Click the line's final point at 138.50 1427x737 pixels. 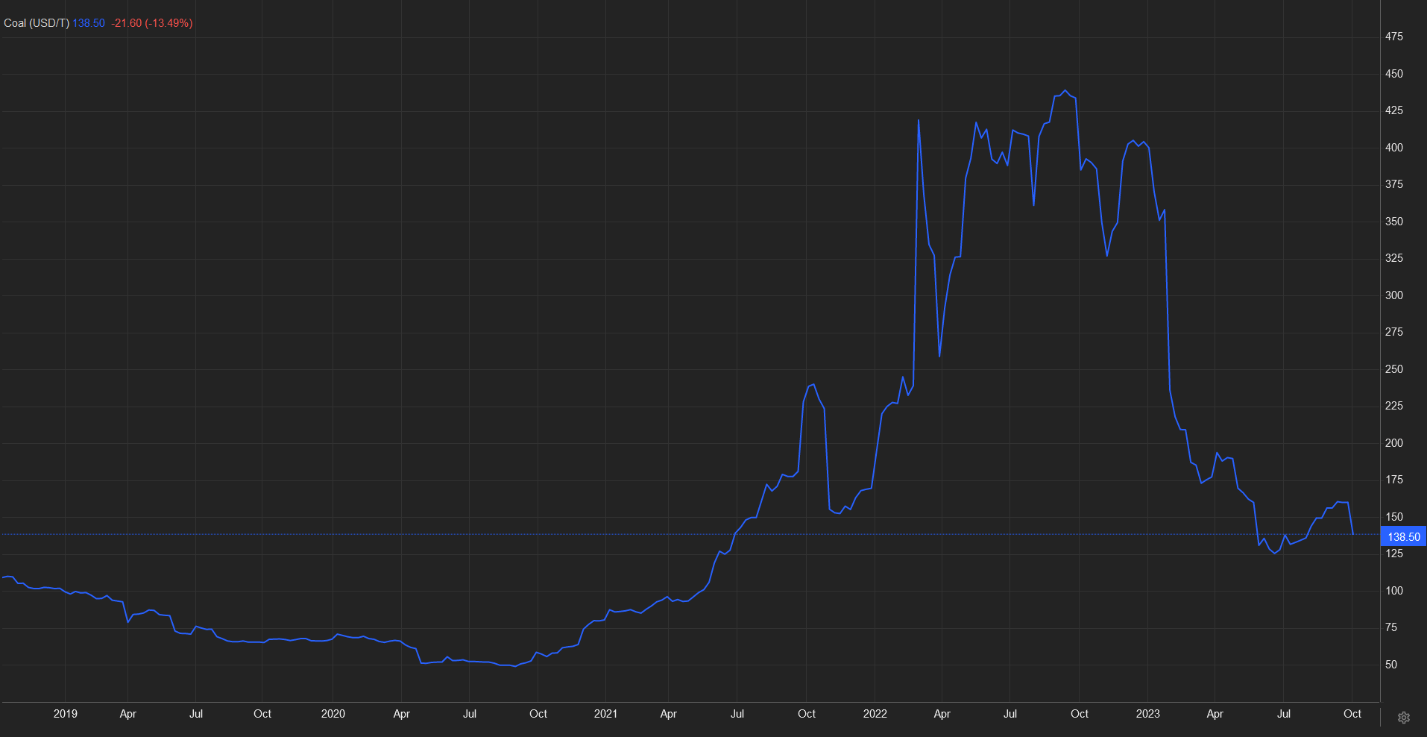tap(1353, 534)
